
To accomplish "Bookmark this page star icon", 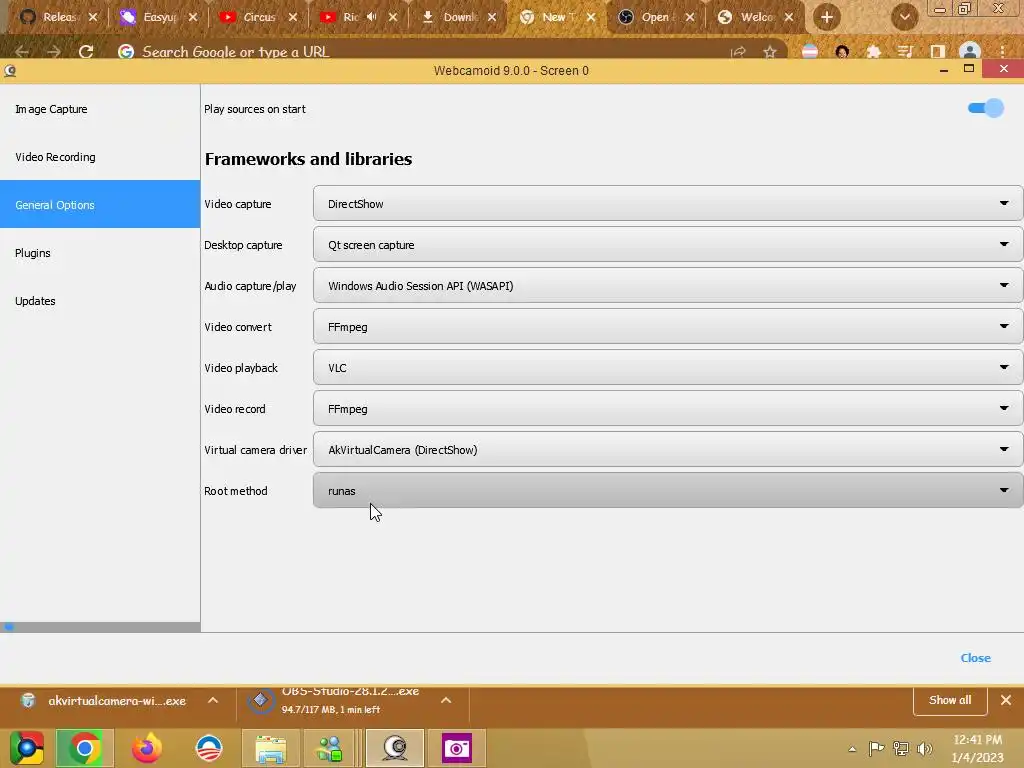I will tap(770, 52).
